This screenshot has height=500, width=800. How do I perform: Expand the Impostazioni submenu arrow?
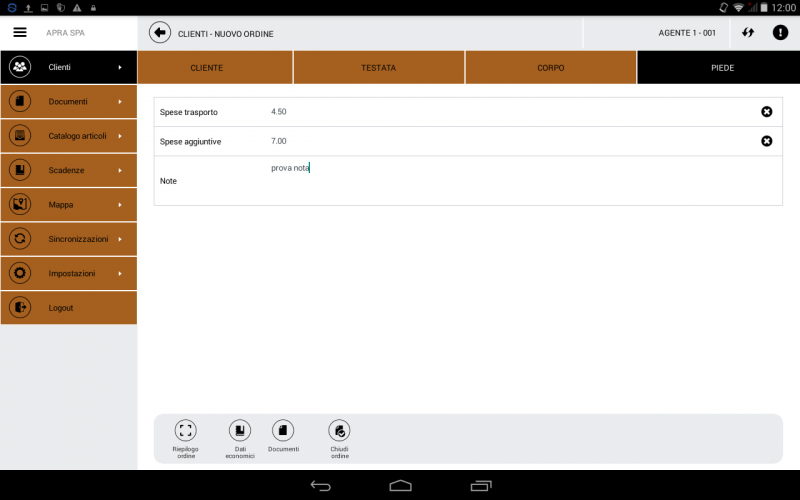click(x=120, y=273)
